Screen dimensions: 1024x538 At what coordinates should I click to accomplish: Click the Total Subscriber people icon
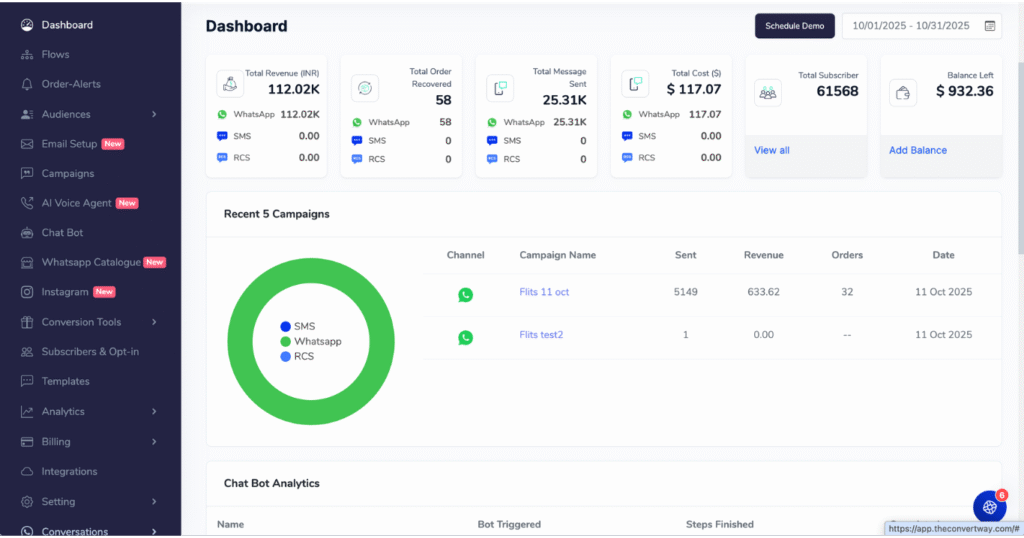click(768, 92)
